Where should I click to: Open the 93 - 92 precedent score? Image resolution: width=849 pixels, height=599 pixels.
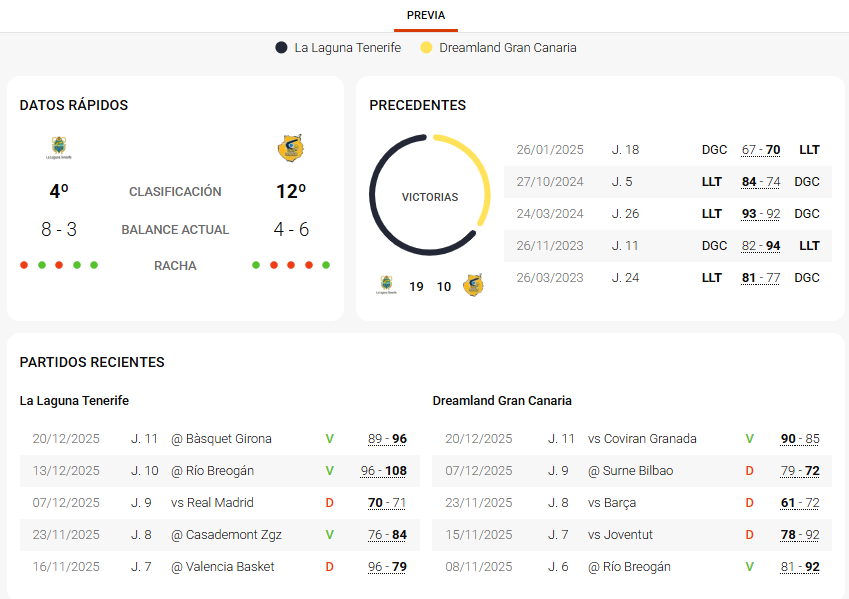point(761,214)
